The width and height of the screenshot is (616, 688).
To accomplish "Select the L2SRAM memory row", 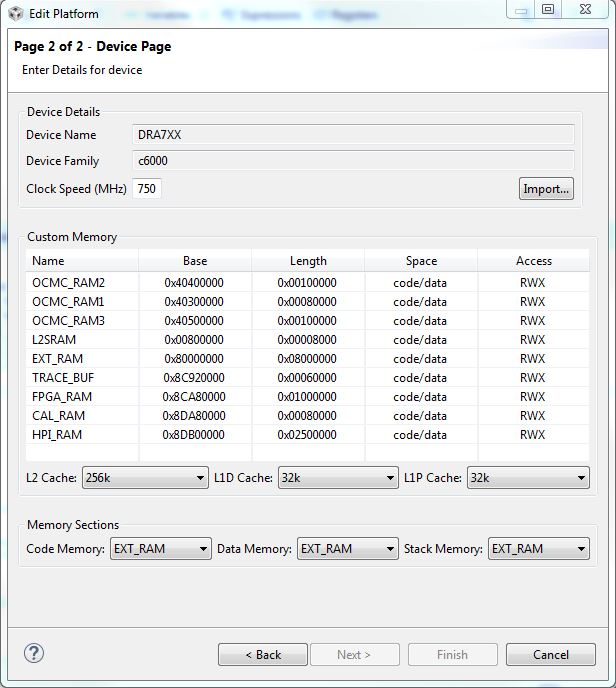I will (x=308, y=340).
